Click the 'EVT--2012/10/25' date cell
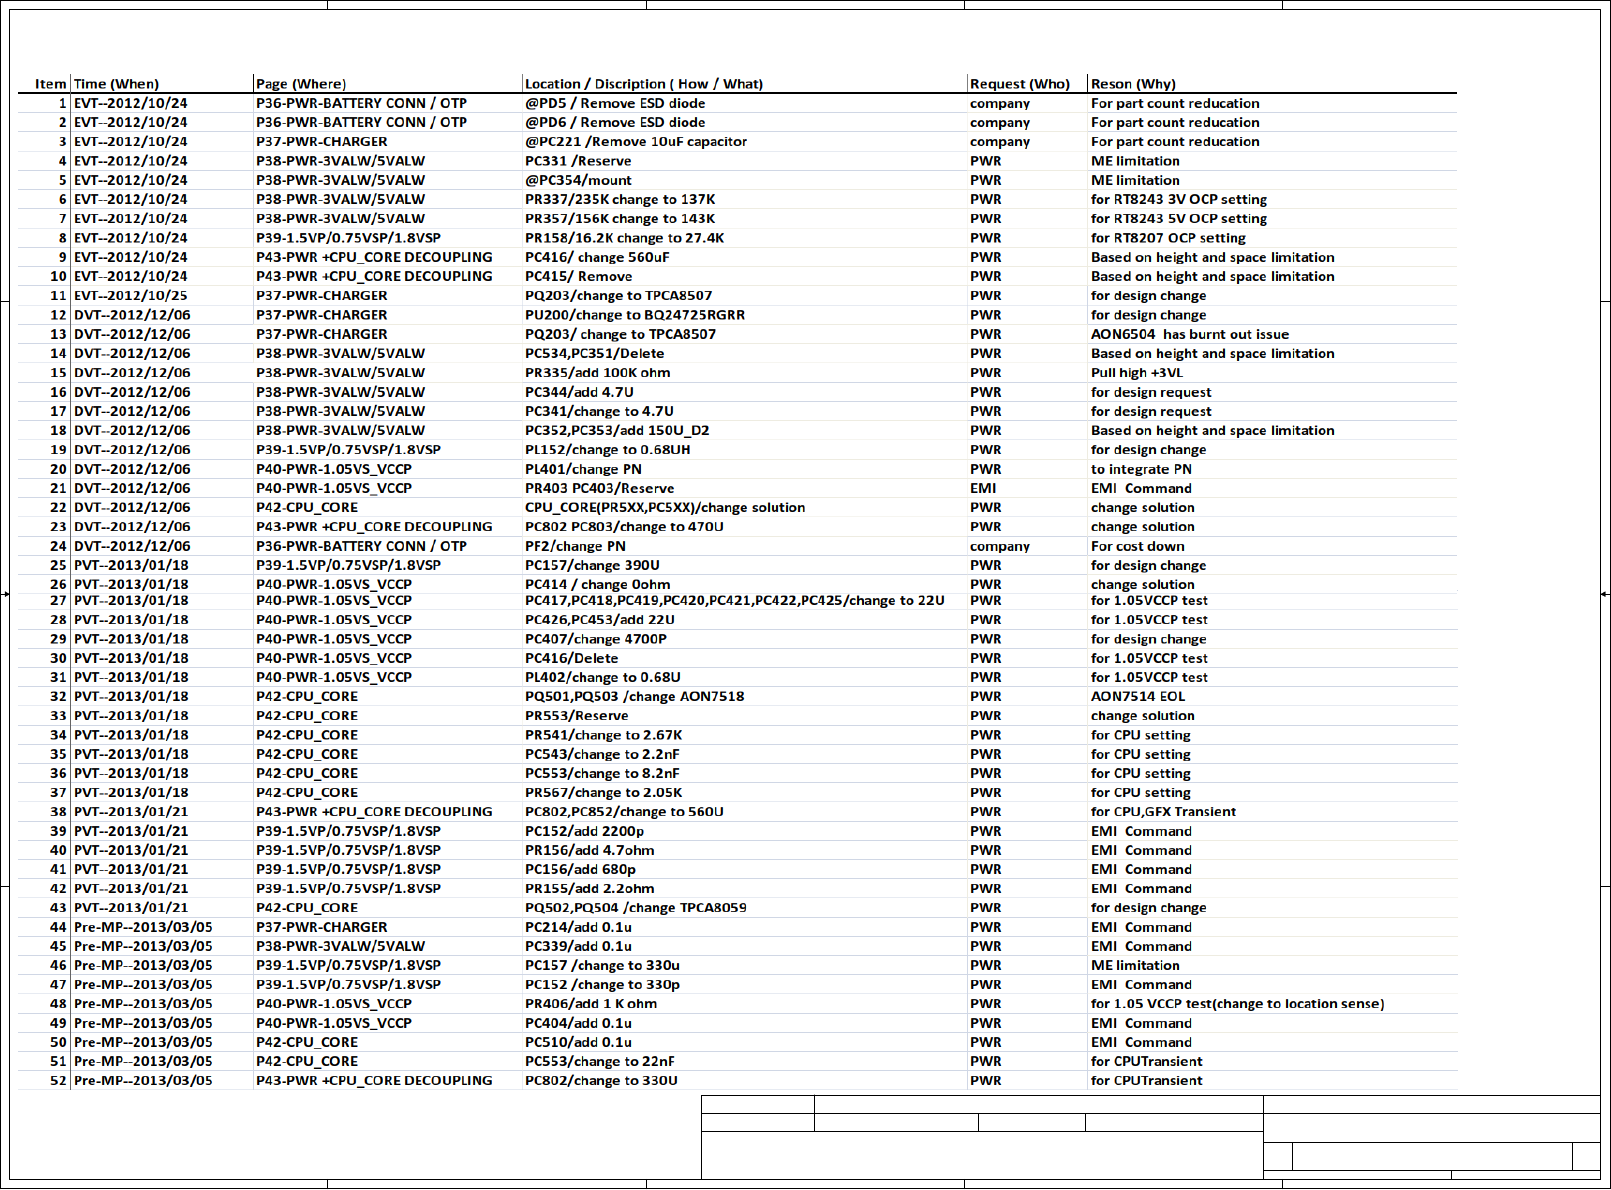The height and width of the screenshot is (1190, 1611). click(x=131, y=295)
